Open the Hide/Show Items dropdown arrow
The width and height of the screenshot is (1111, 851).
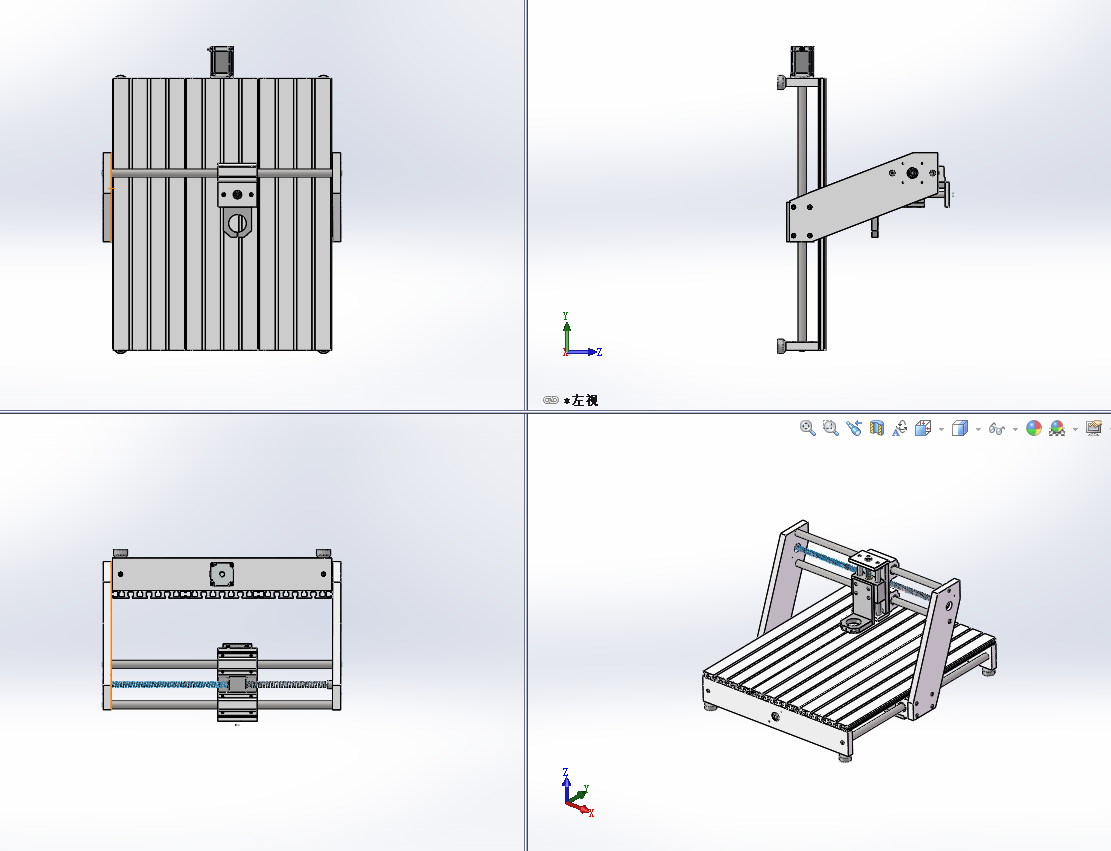tap(1014, 428)
